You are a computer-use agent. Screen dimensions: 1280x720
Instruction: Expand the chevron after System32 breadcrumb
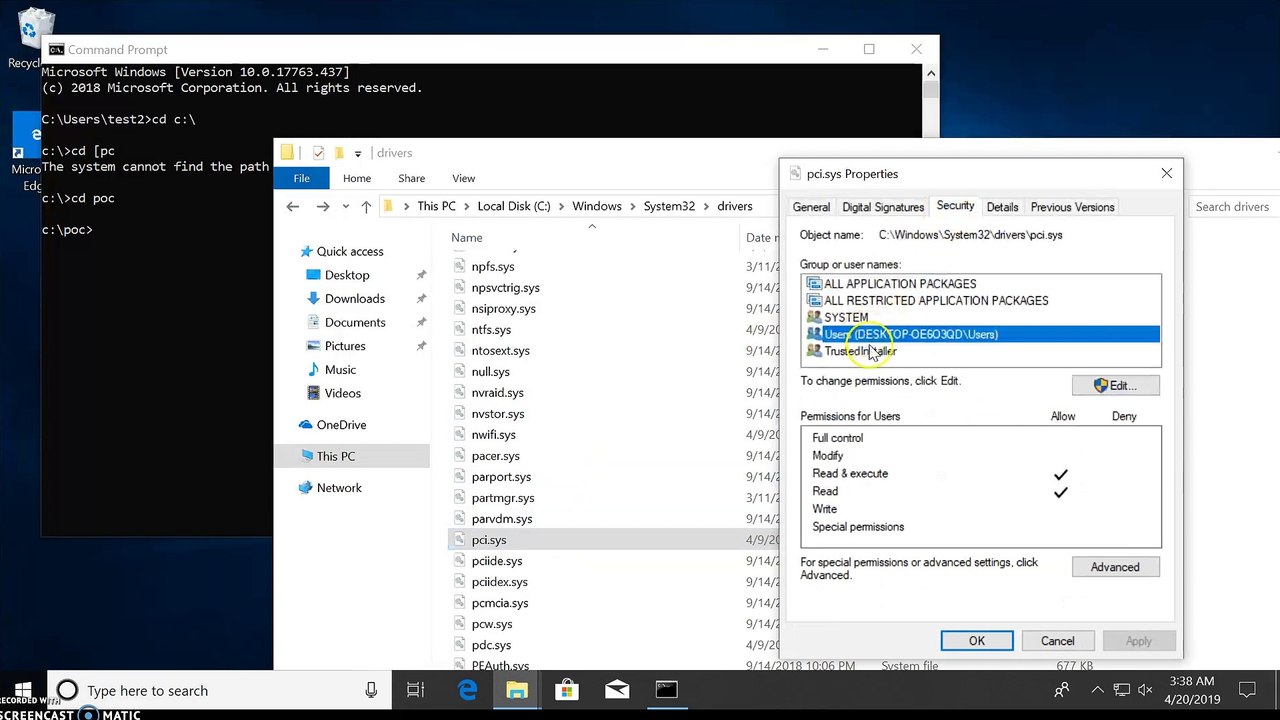click(x=706, y=206)
